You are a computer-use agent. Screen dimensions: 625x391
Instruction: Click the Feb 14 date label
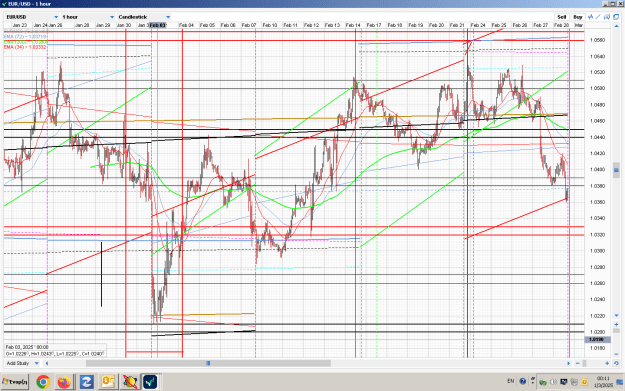tap(353, 25)
